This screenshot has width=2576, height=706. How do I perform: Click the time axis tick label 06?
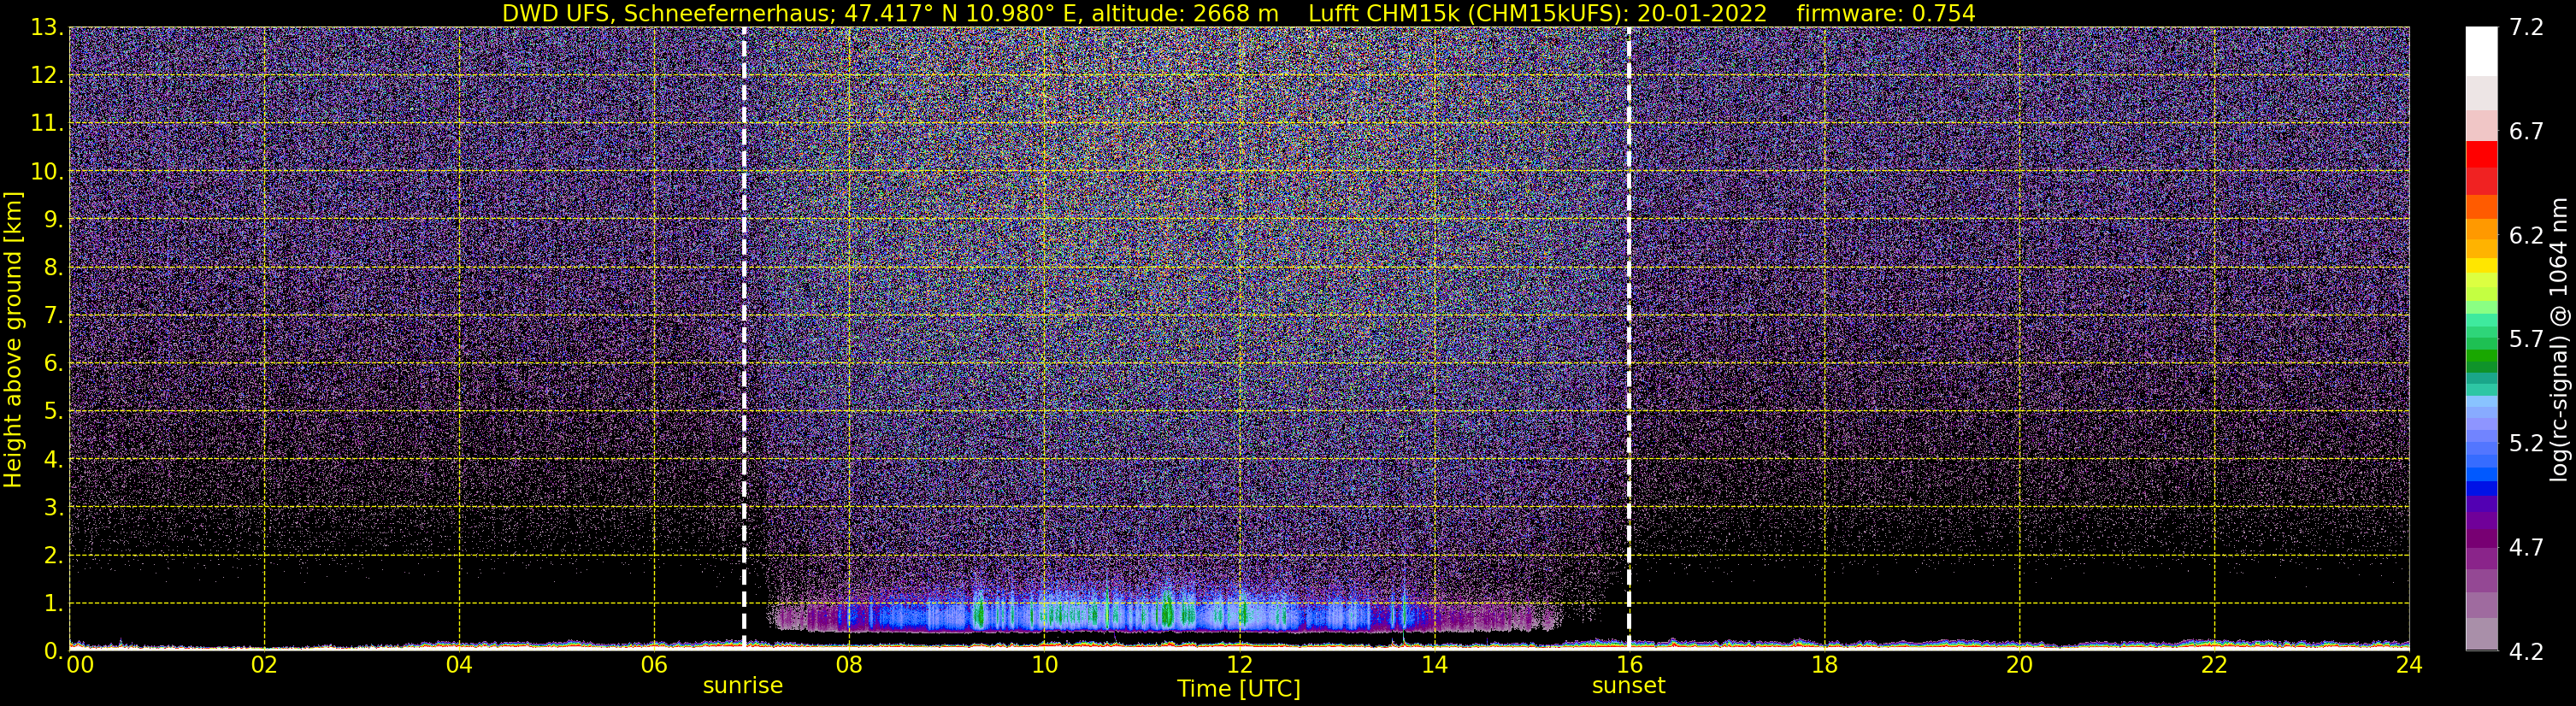[654, 665]
